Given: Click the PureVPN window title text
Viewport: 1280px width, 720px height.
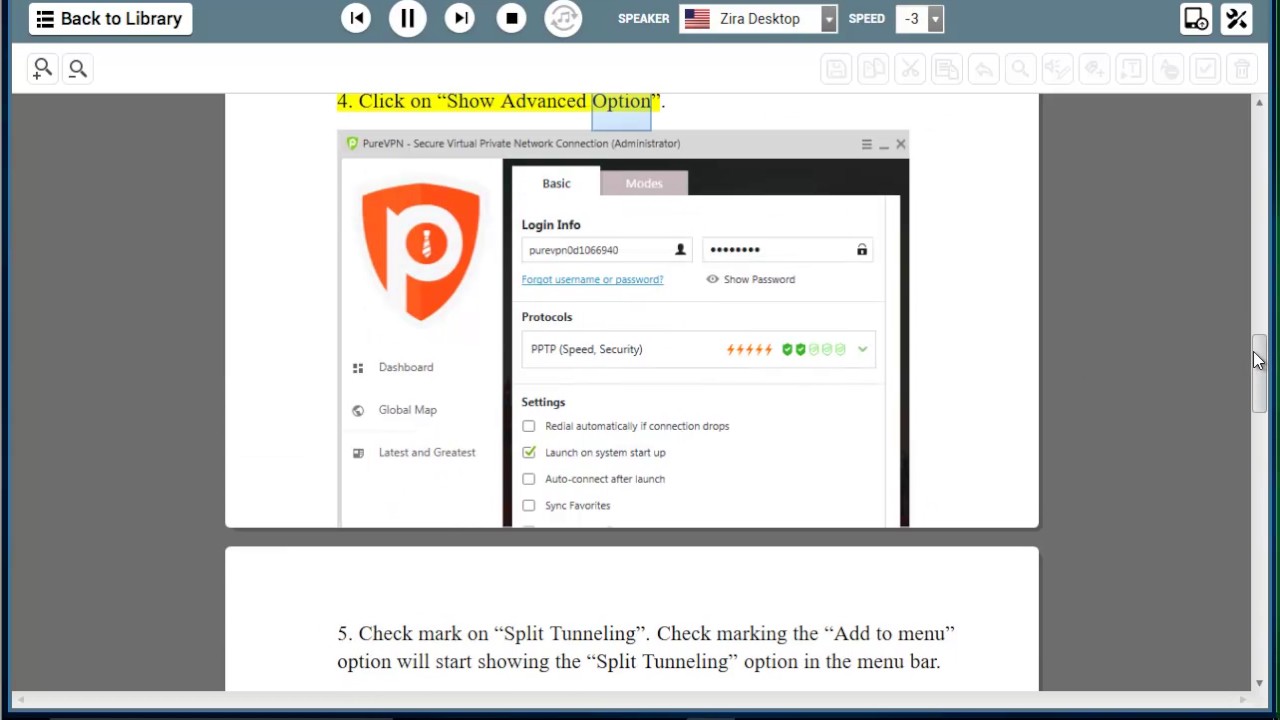Looking at the screenshot, I should [521, 144].
